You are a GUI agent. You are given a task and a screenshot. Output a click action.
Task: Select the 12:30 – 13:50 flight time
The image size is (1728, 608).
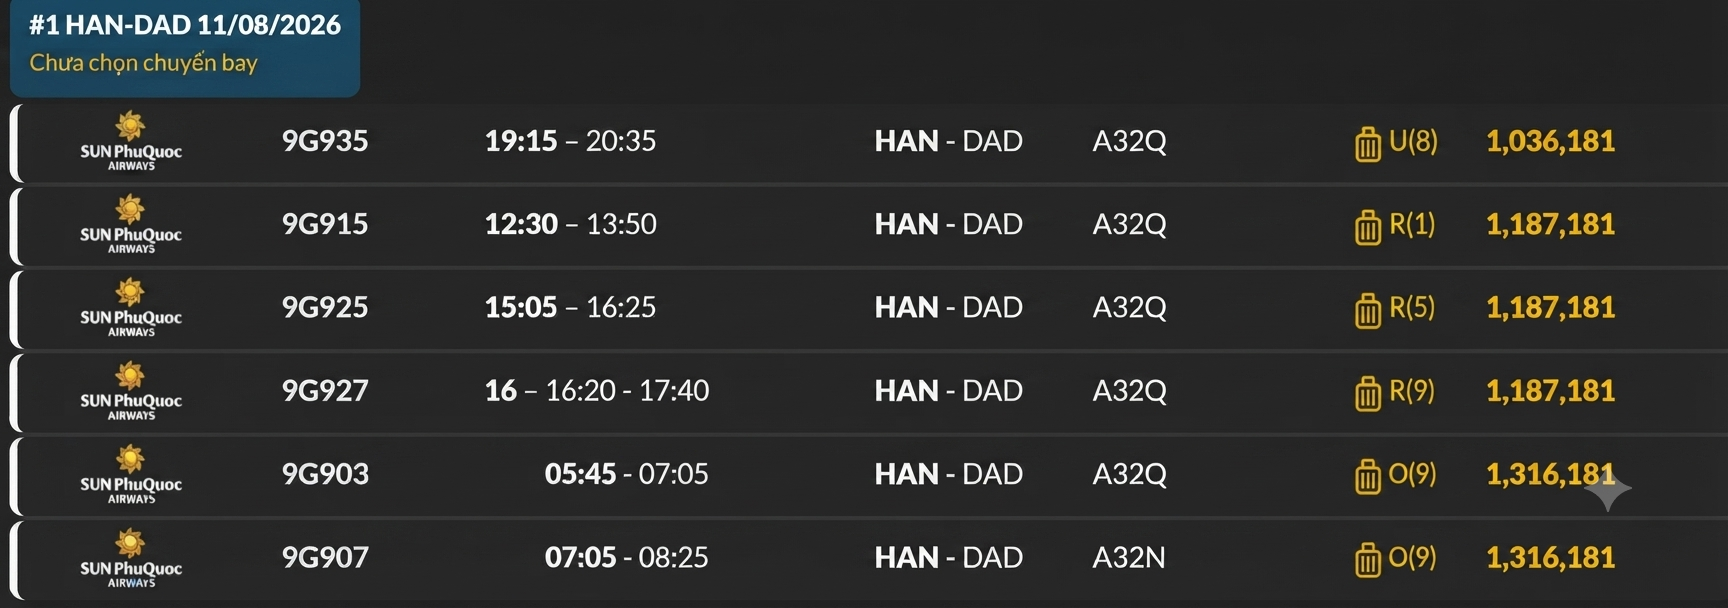(571, 224)
